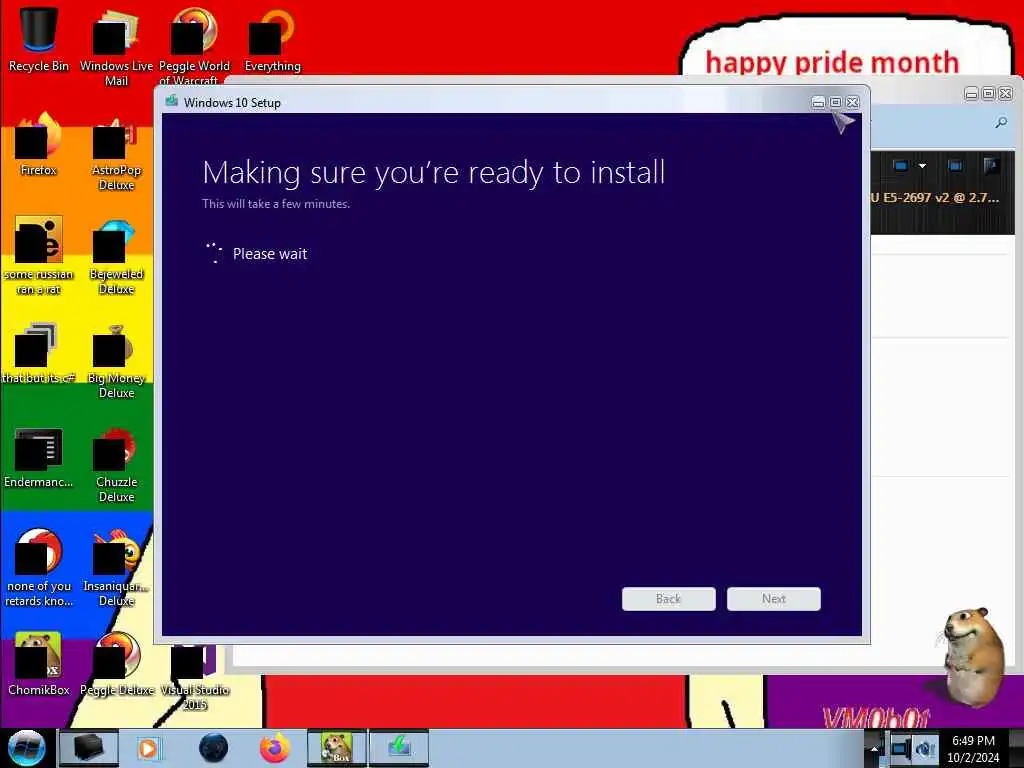Open Visual Studio 2015 desktop icon
Viewport: 1024px width, 768px height.
(194, 678)
